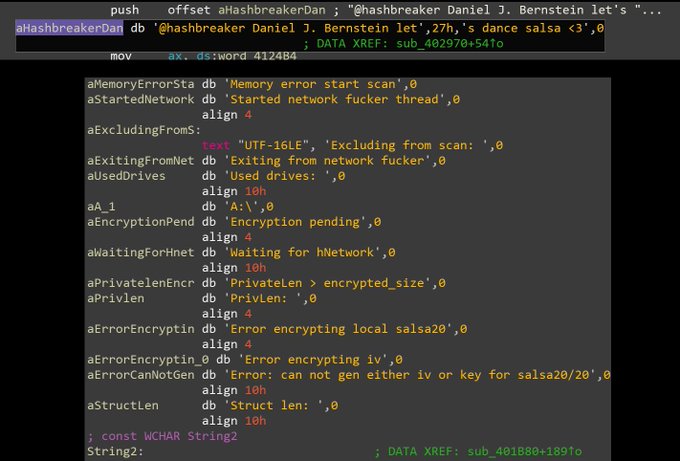The height and width of the screenshot is (461, 680).
Task: Select the aWaitingForHnet label
Action: point(141,252)
